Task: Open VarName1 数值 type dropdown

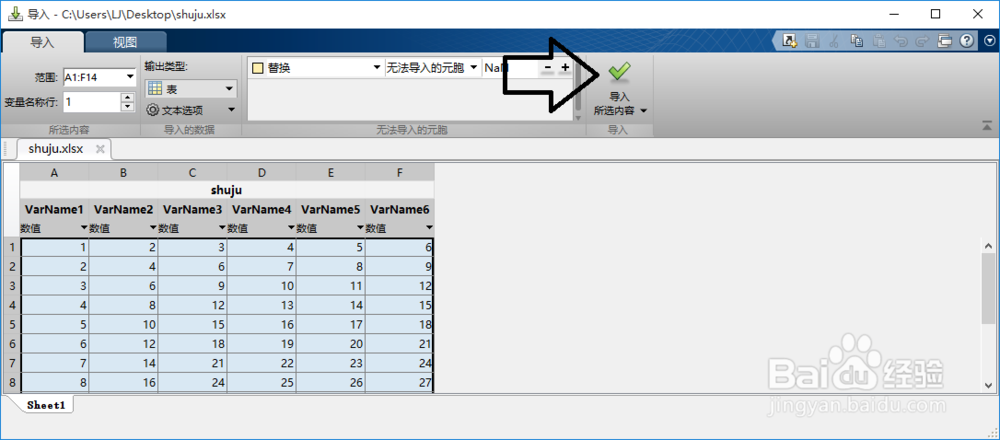Action: click(84, 228)
